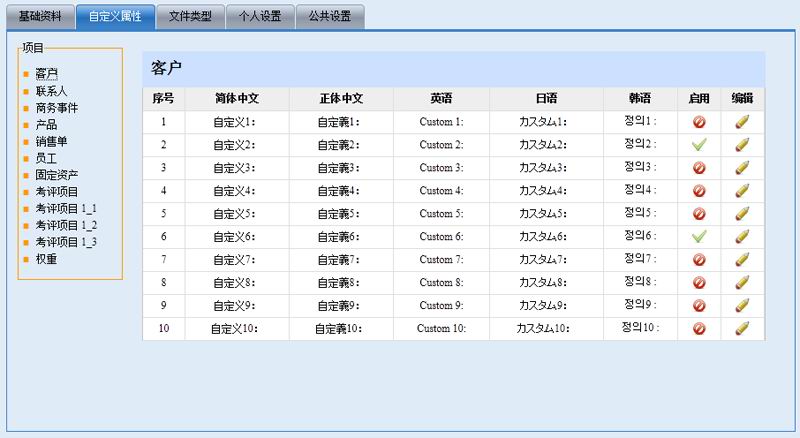
Task: Click the 'Custom 10:' English cell
Action: tap(441, 328)
